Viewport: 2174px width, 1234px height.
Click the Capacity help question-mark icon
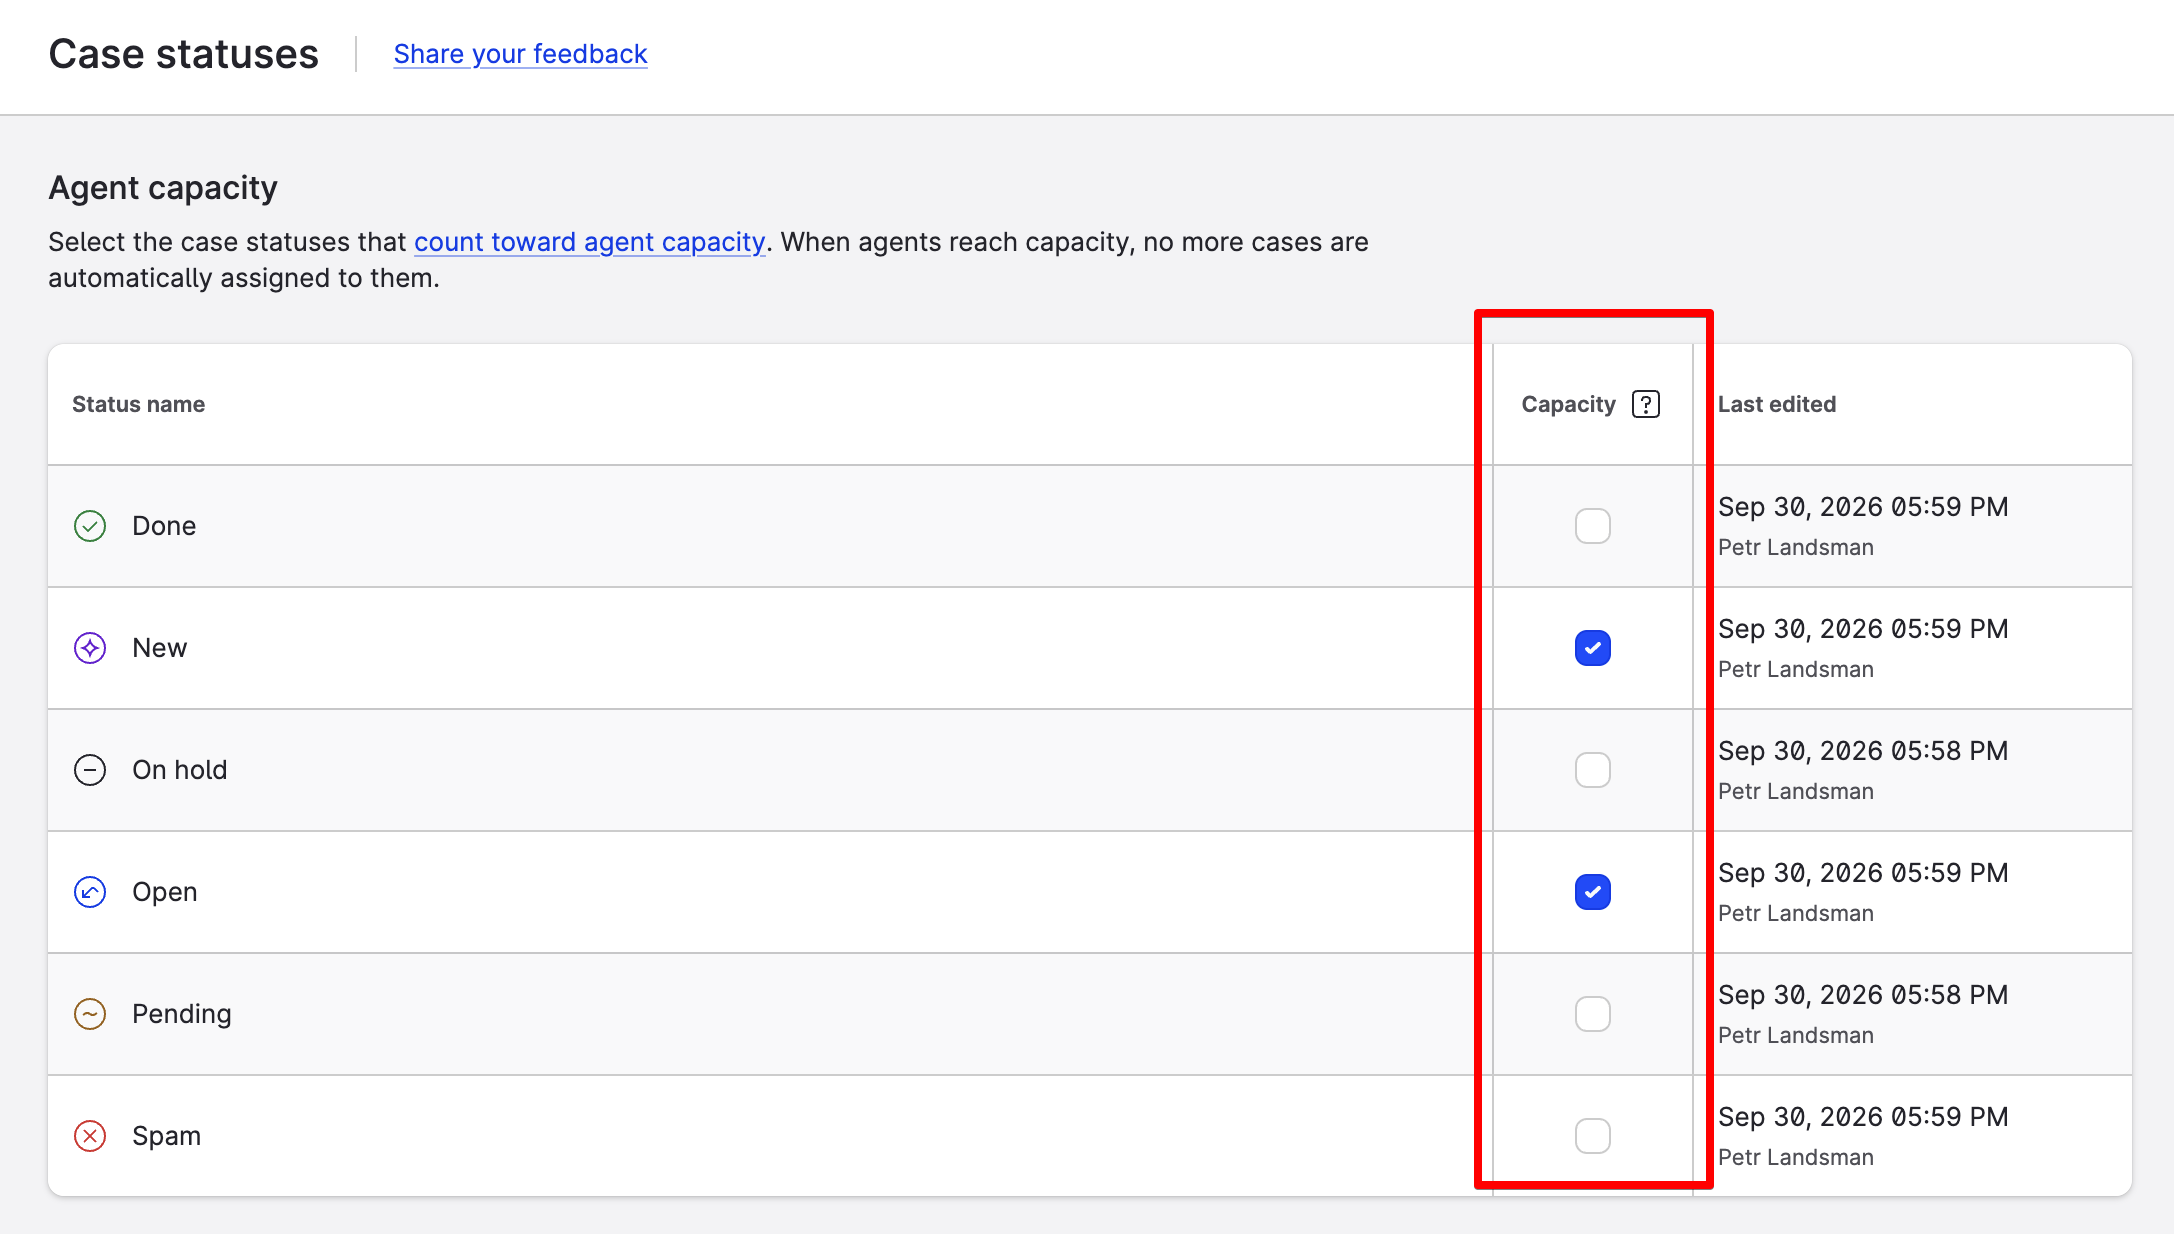(1645, 404)
